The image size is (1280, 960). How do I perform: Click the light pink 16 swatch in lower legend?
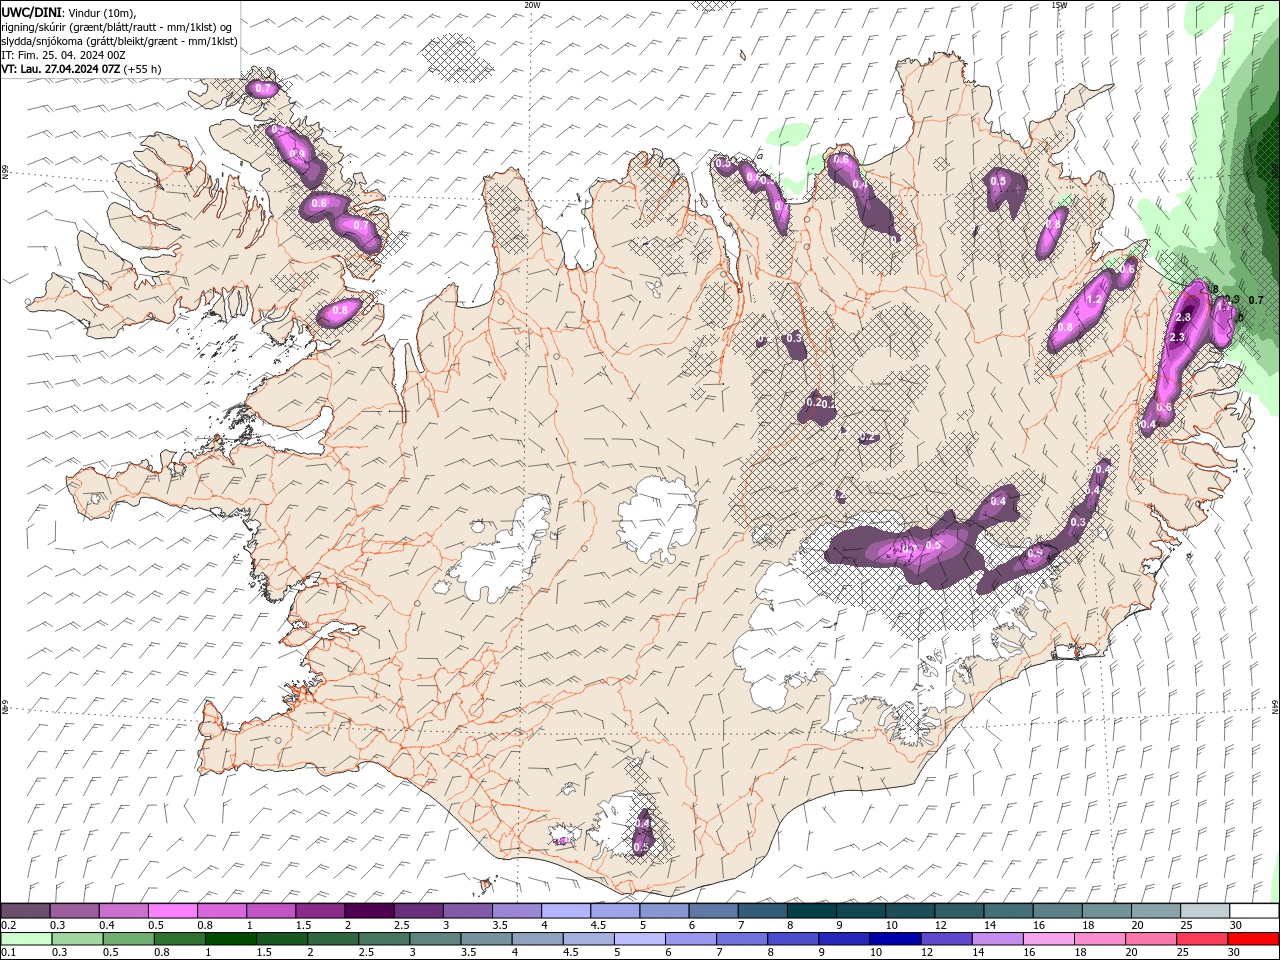click(1047, 939)
